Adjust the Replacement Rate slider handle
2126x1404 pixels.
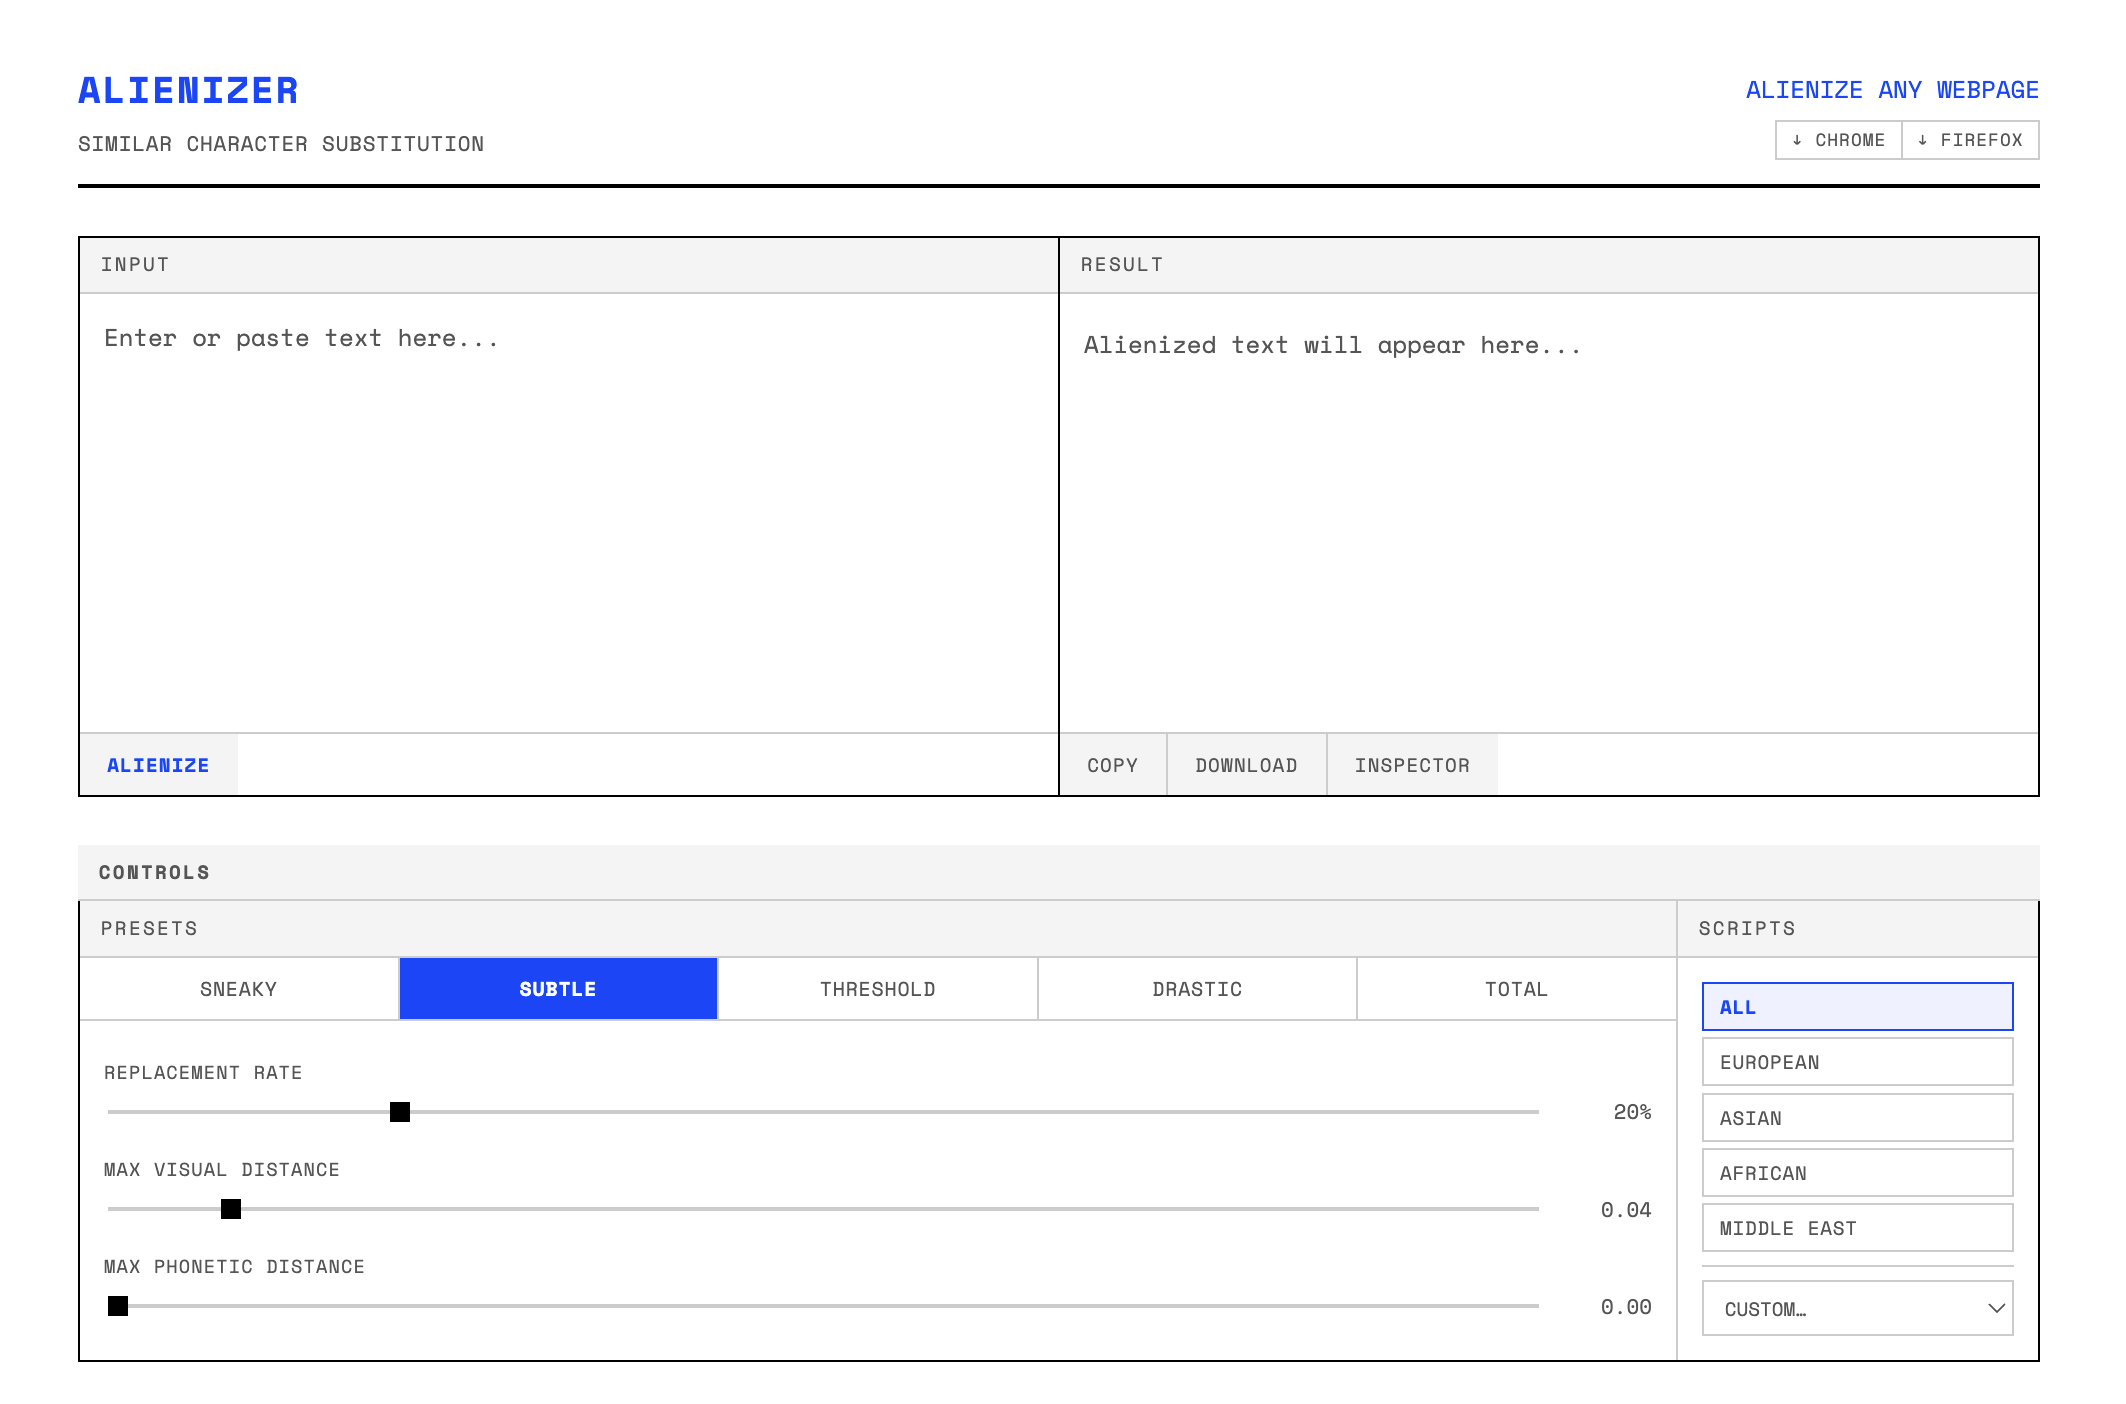[400, 1112]
